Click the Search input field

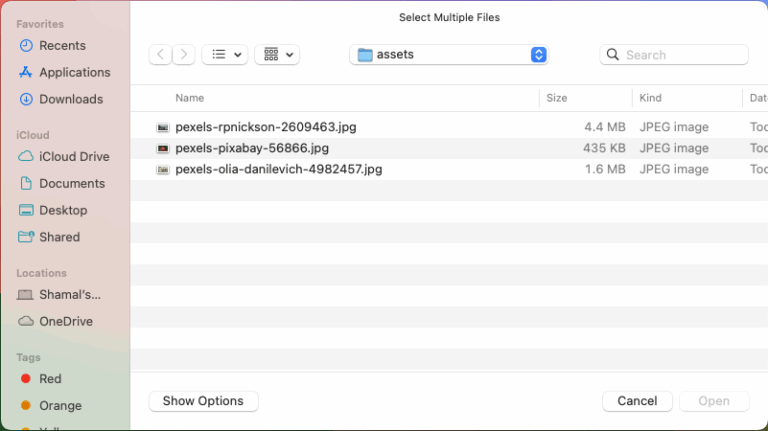(x=674, y=54)
